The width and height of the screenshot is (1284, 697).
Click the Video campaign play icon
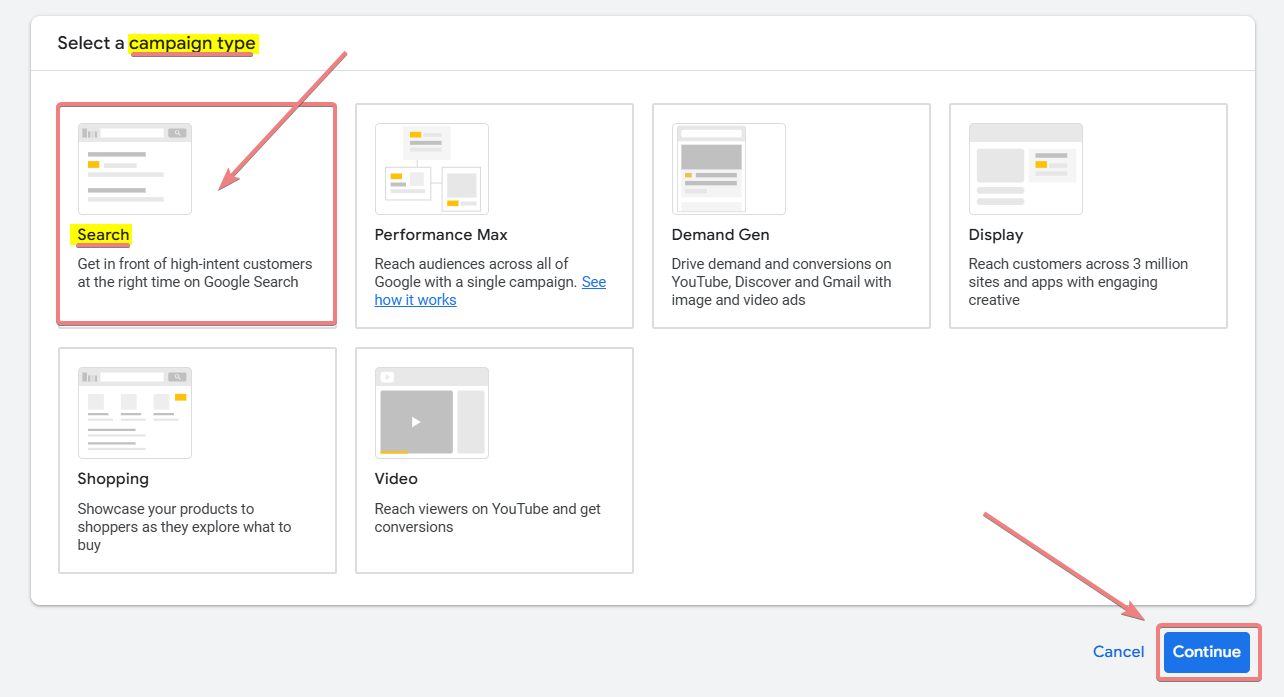(416, 421)
